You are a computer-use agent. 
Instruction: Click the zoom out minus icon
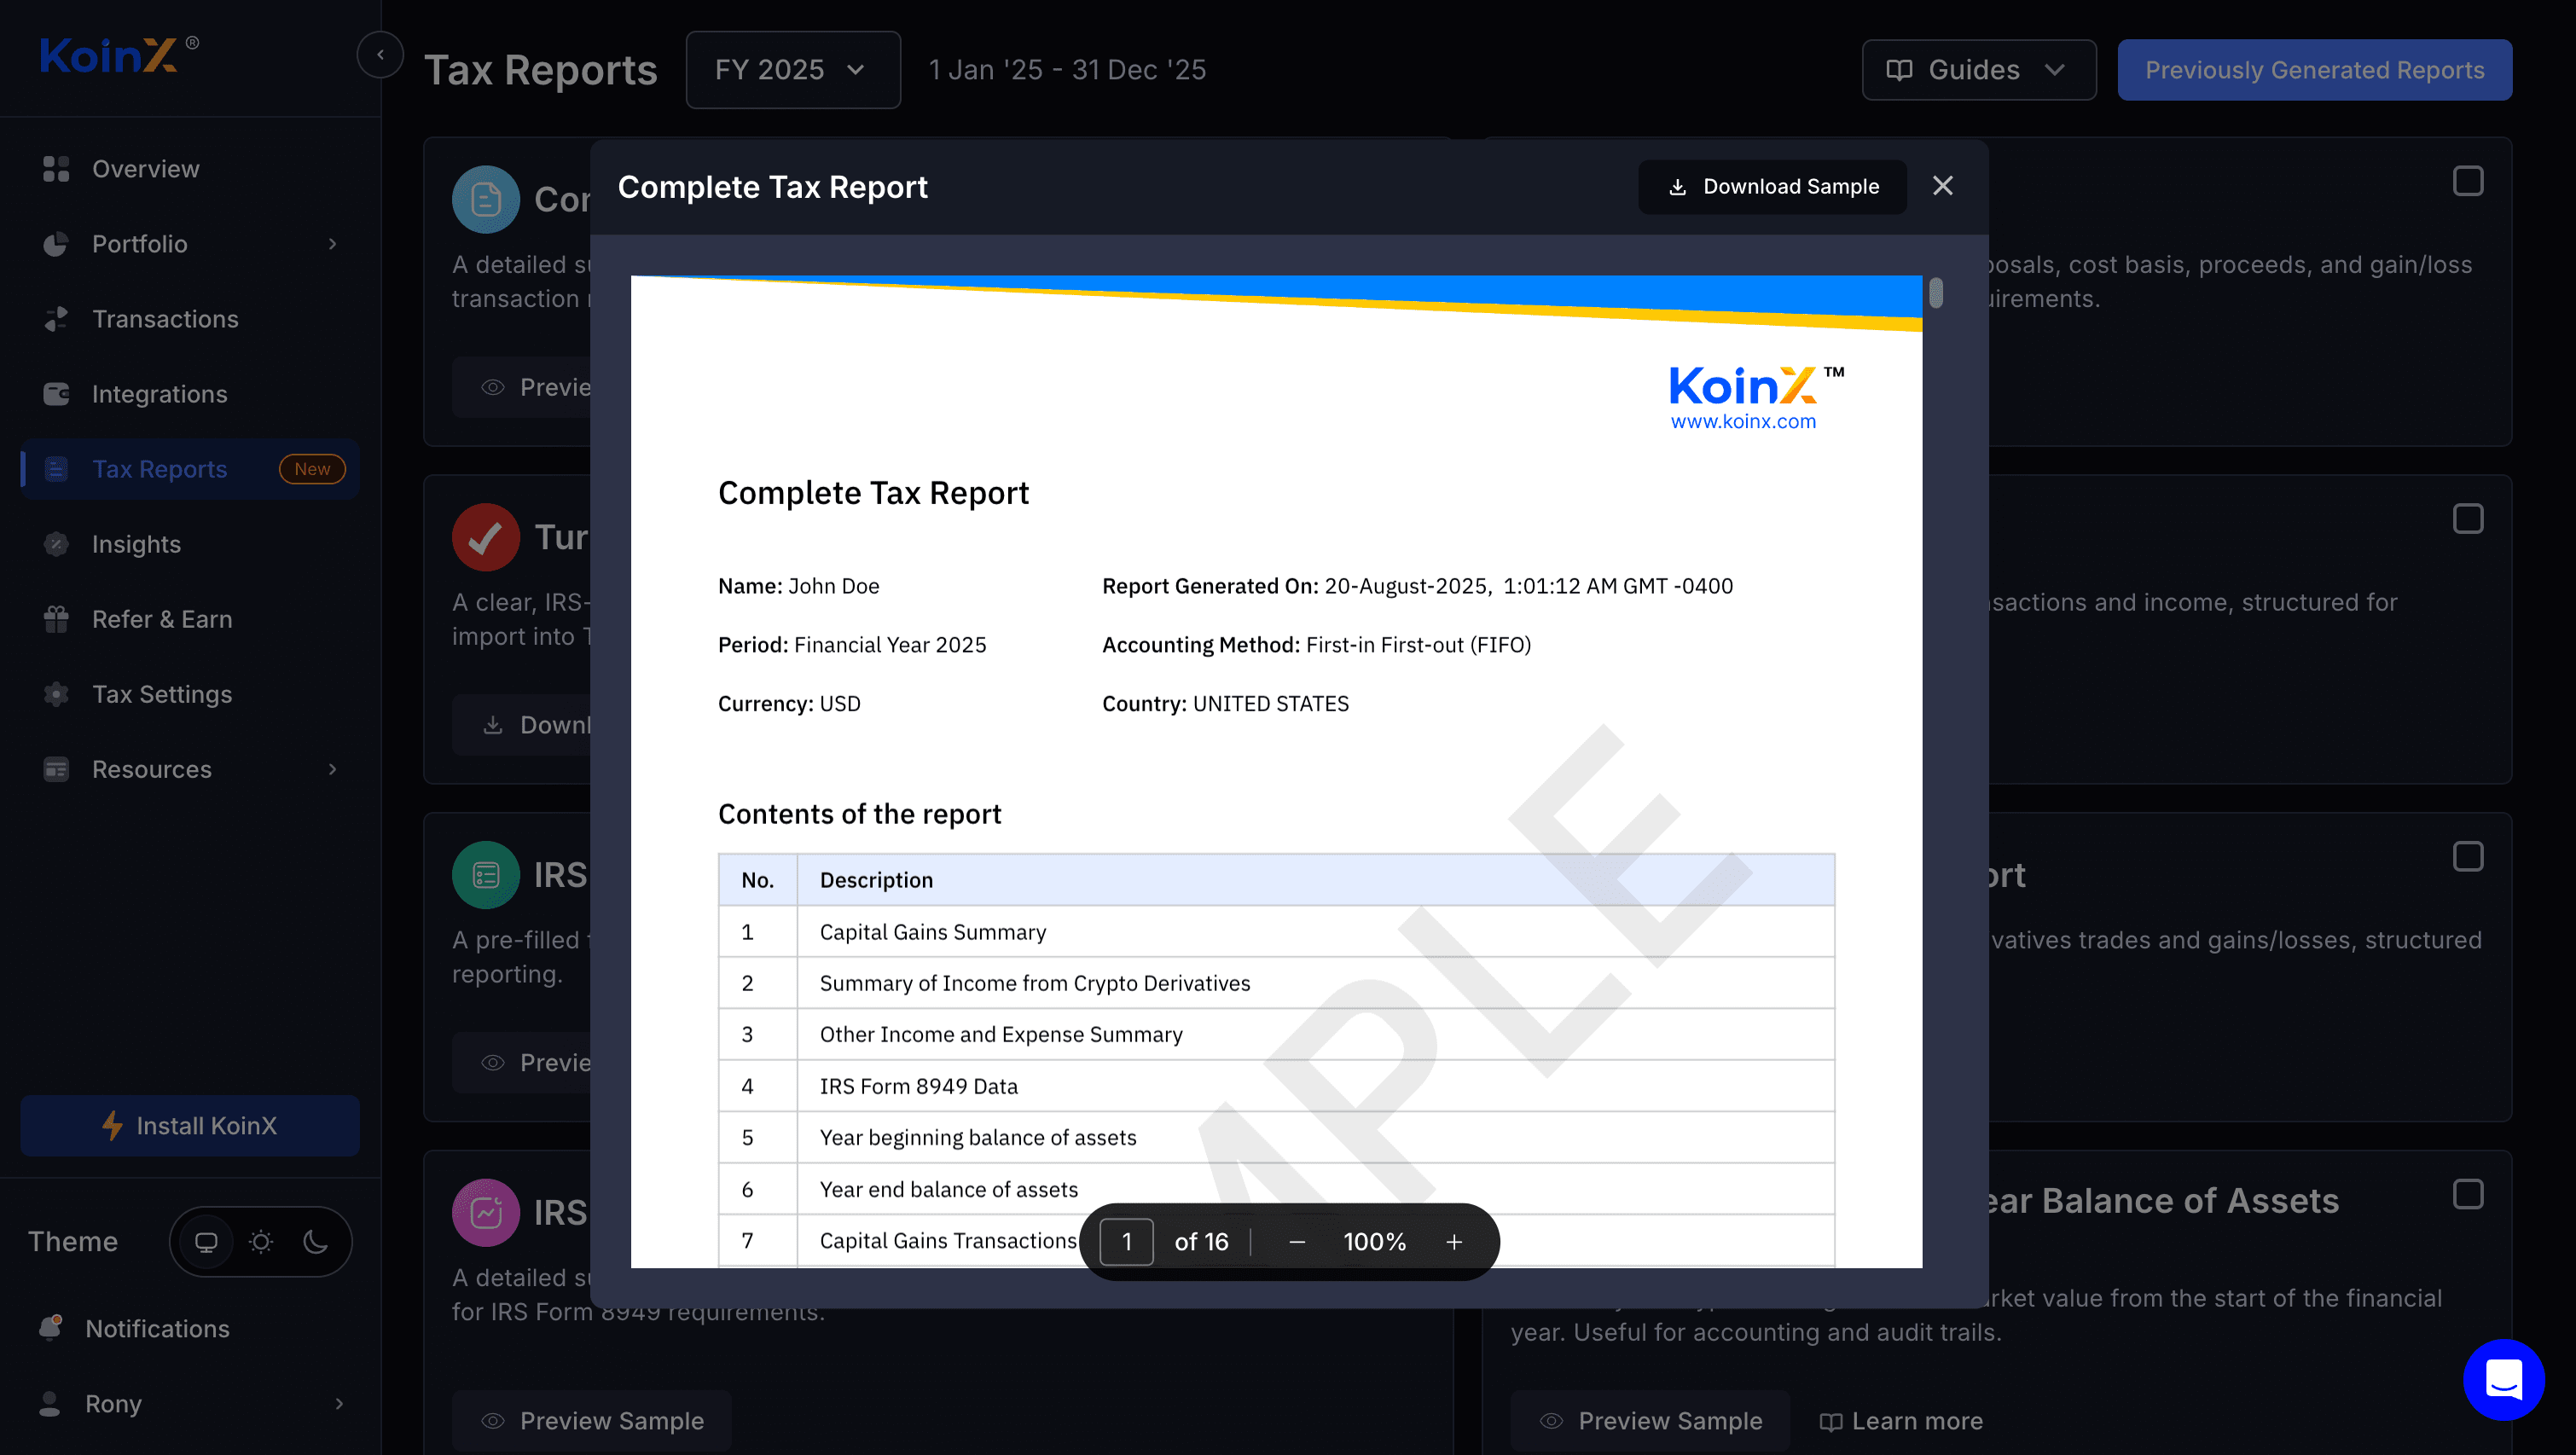click(1297, 1242)
